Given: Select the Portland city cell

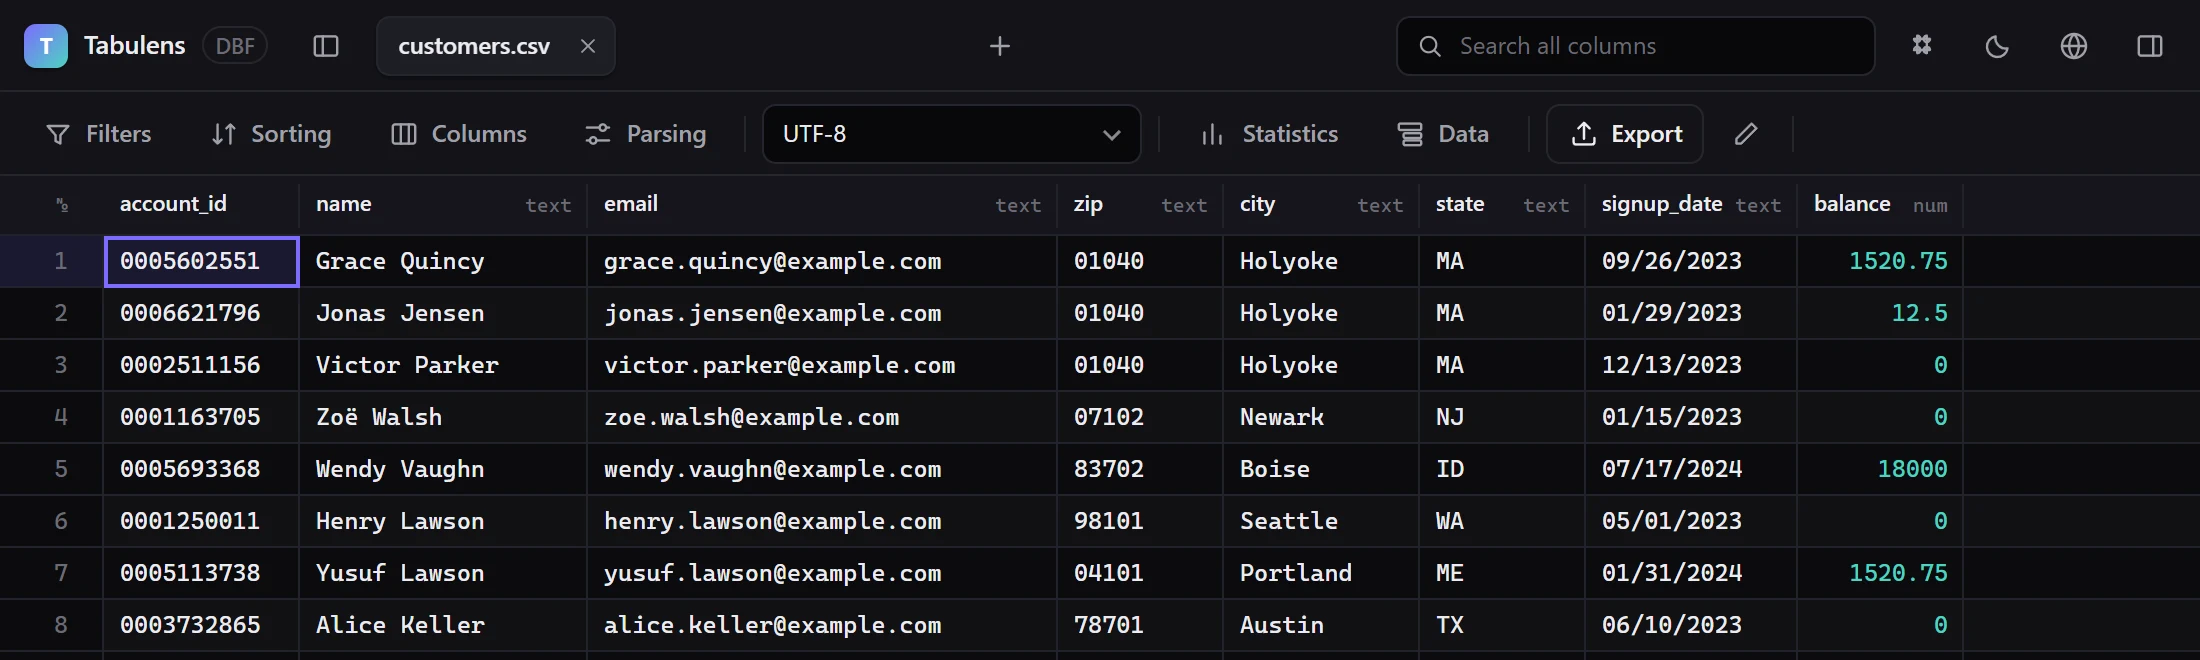Looking at the screenshot, I should tap(1321, 574).
